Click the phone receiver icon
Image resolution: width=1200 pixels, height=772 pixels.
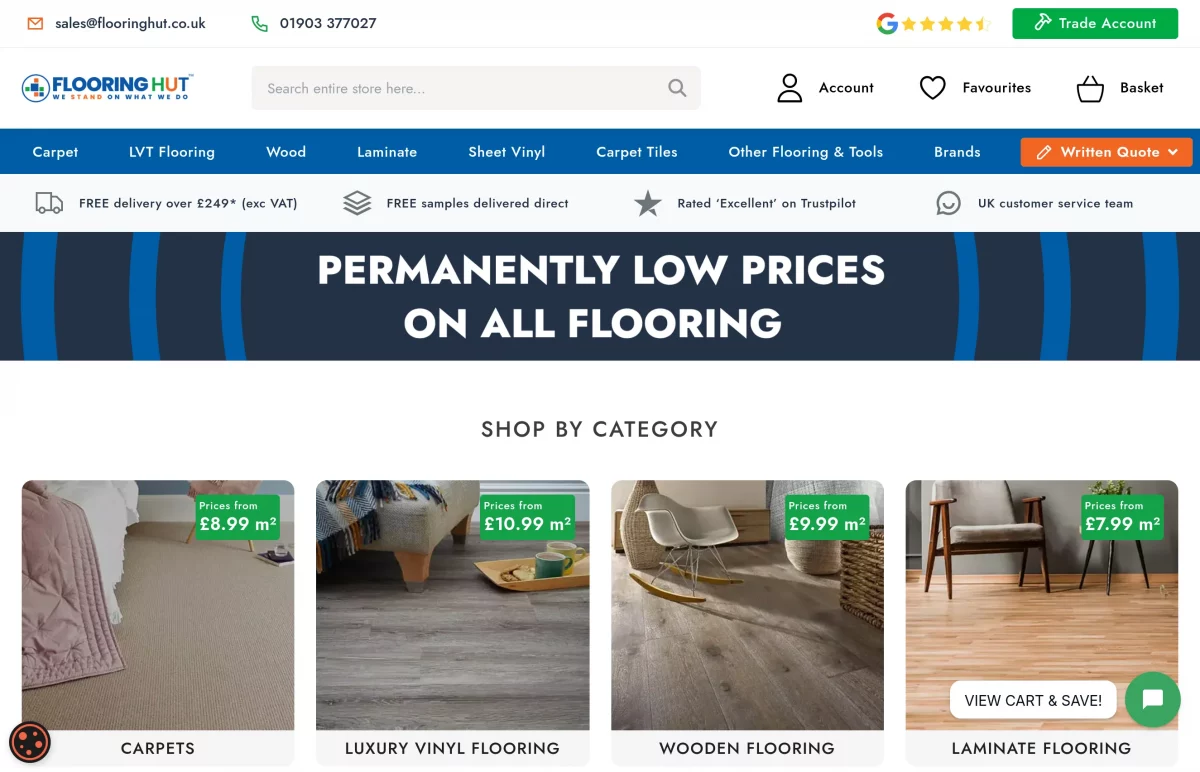tap(259, 22)
